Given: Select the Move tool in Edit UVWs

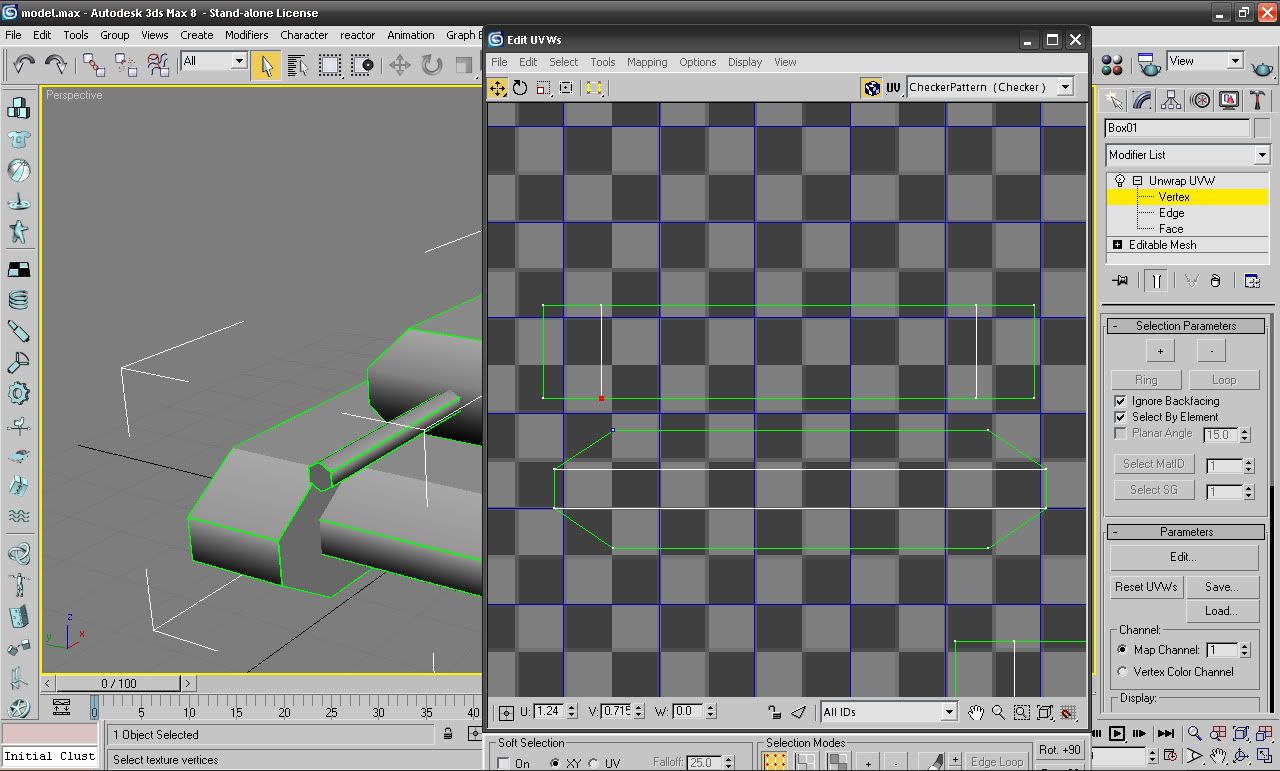Looking at the screenshot, I should (x=497, y=88).
